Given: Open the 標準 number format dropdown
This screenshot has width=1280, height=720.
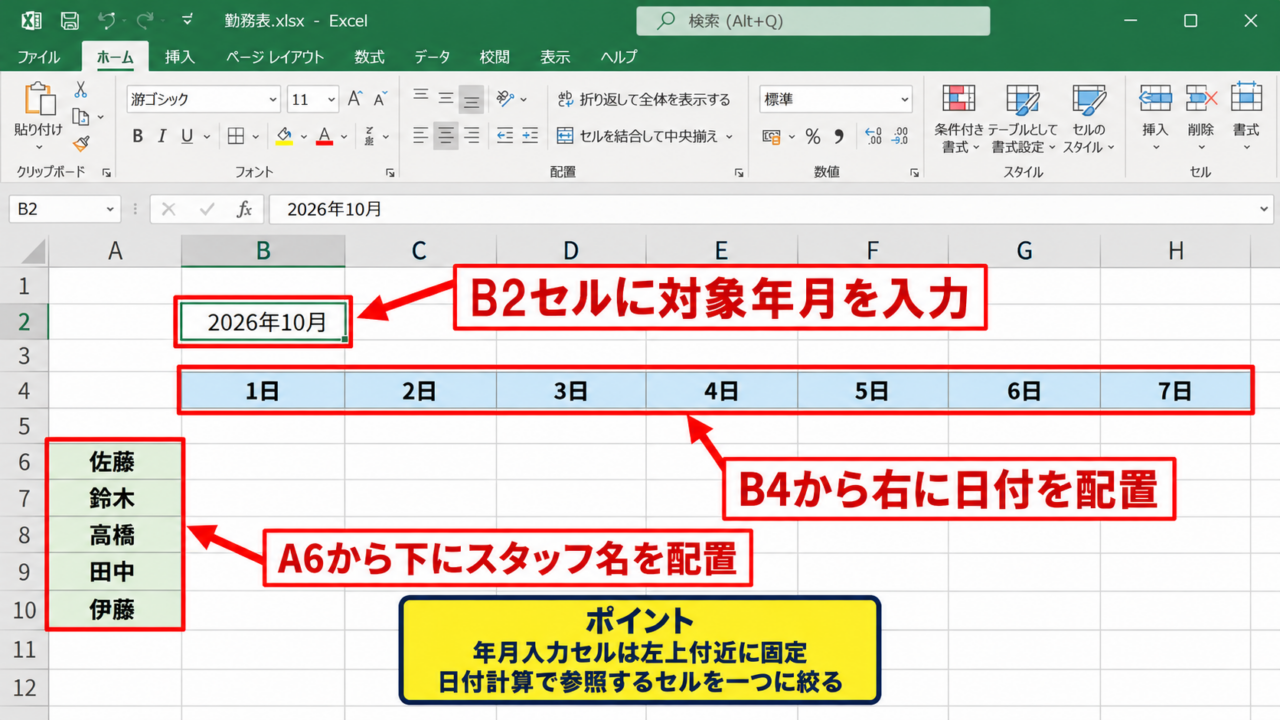Looking at the screenshot, I should pyautogui.click(x=905, y=100).
